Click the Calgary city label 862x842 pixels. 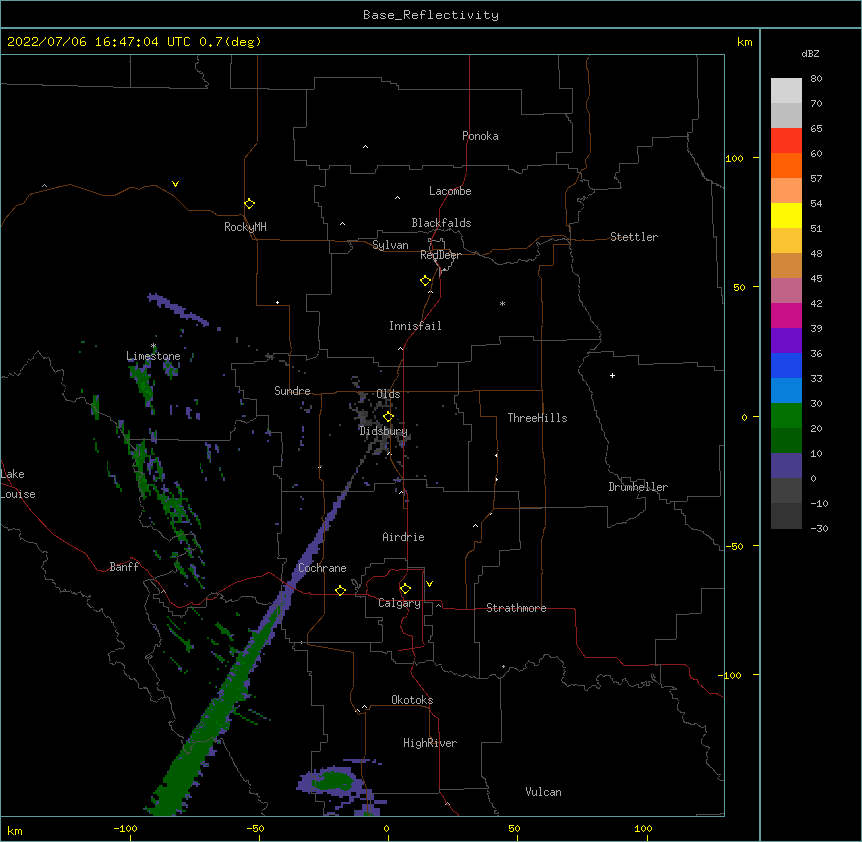click(399, 603)
